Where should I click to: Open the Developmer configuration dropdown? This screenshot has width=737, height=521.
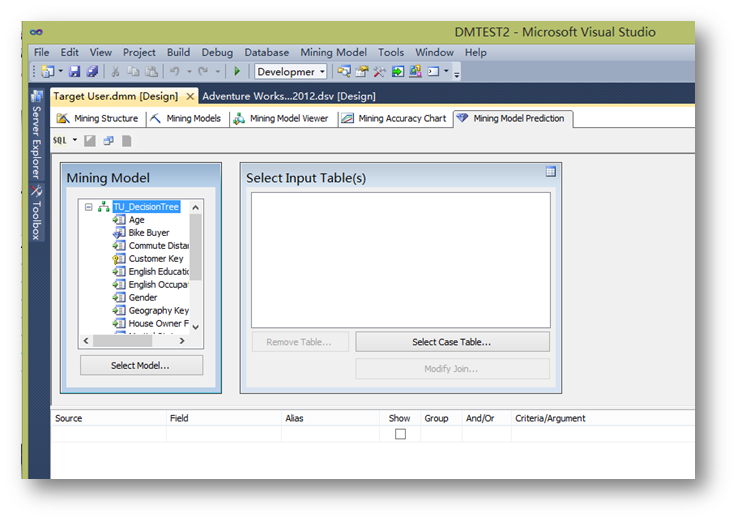(x=291, y=72)
